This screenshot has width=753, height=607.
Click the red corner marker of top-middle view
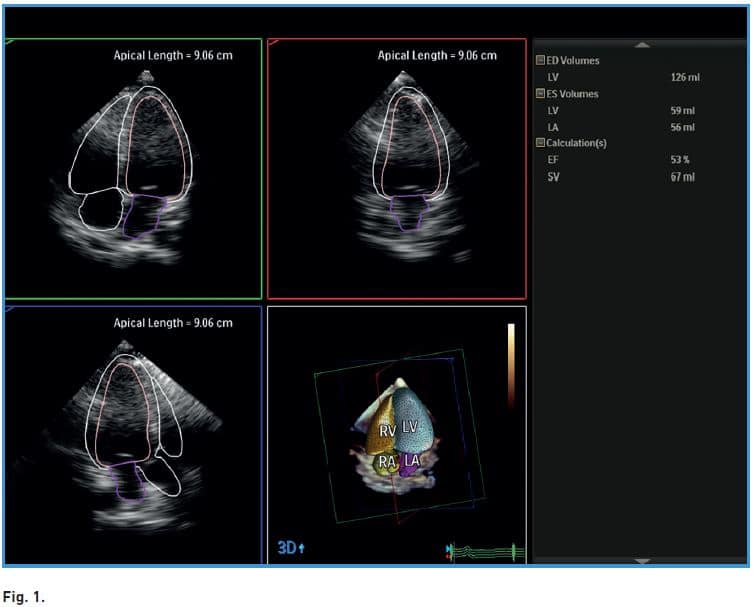(274, 42)
